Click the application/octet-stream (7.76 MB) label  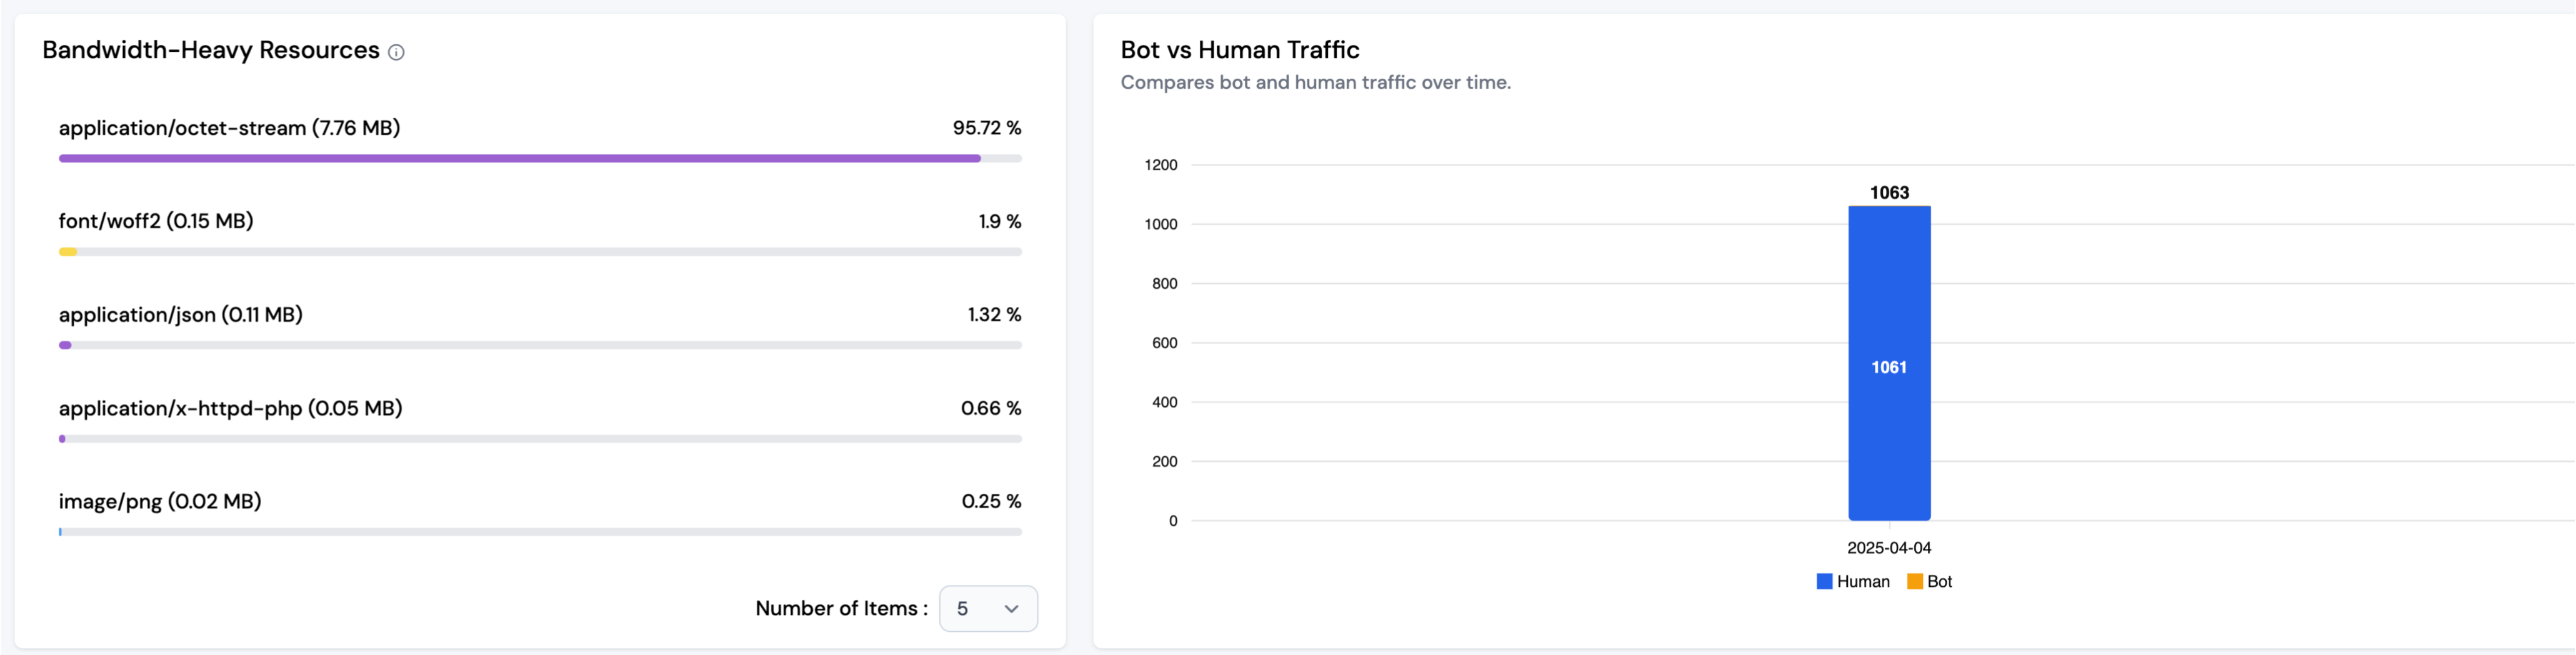pos(229,128)
